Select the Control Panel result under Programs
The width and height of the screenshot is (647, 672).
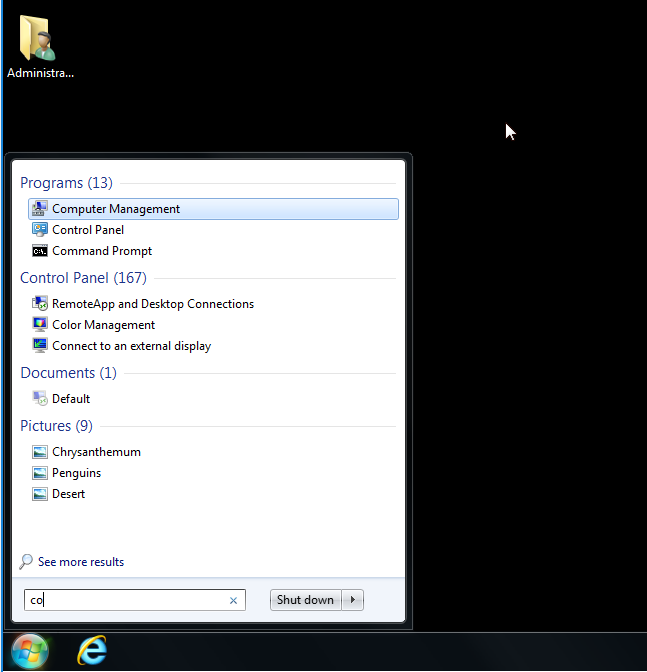(x=88, y=230)
